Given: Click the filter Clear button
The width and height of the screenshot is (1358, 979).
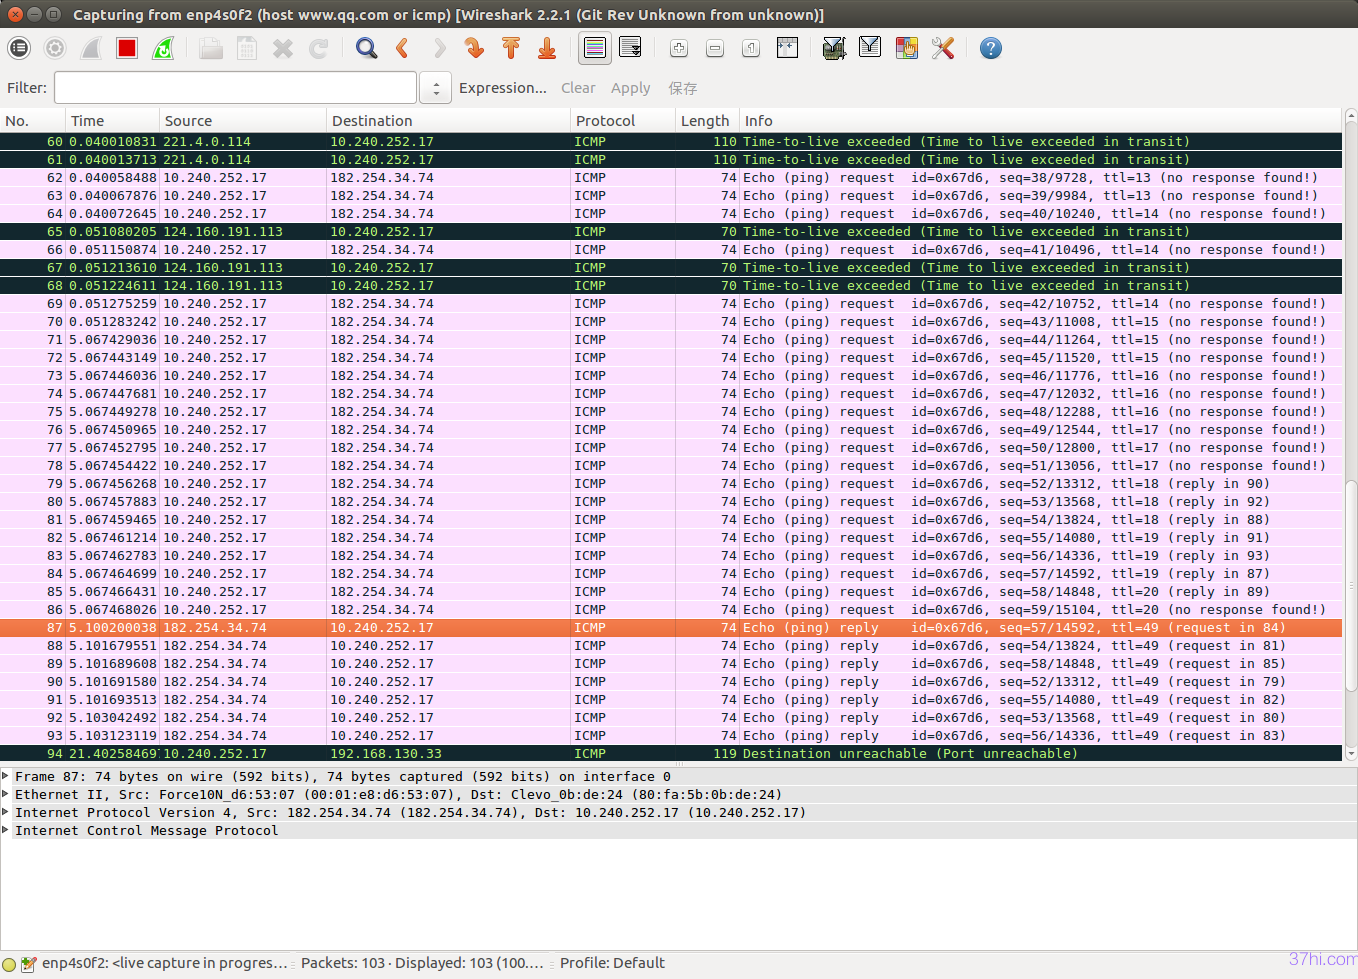Looking at the screenshot, I should [578, 88].
